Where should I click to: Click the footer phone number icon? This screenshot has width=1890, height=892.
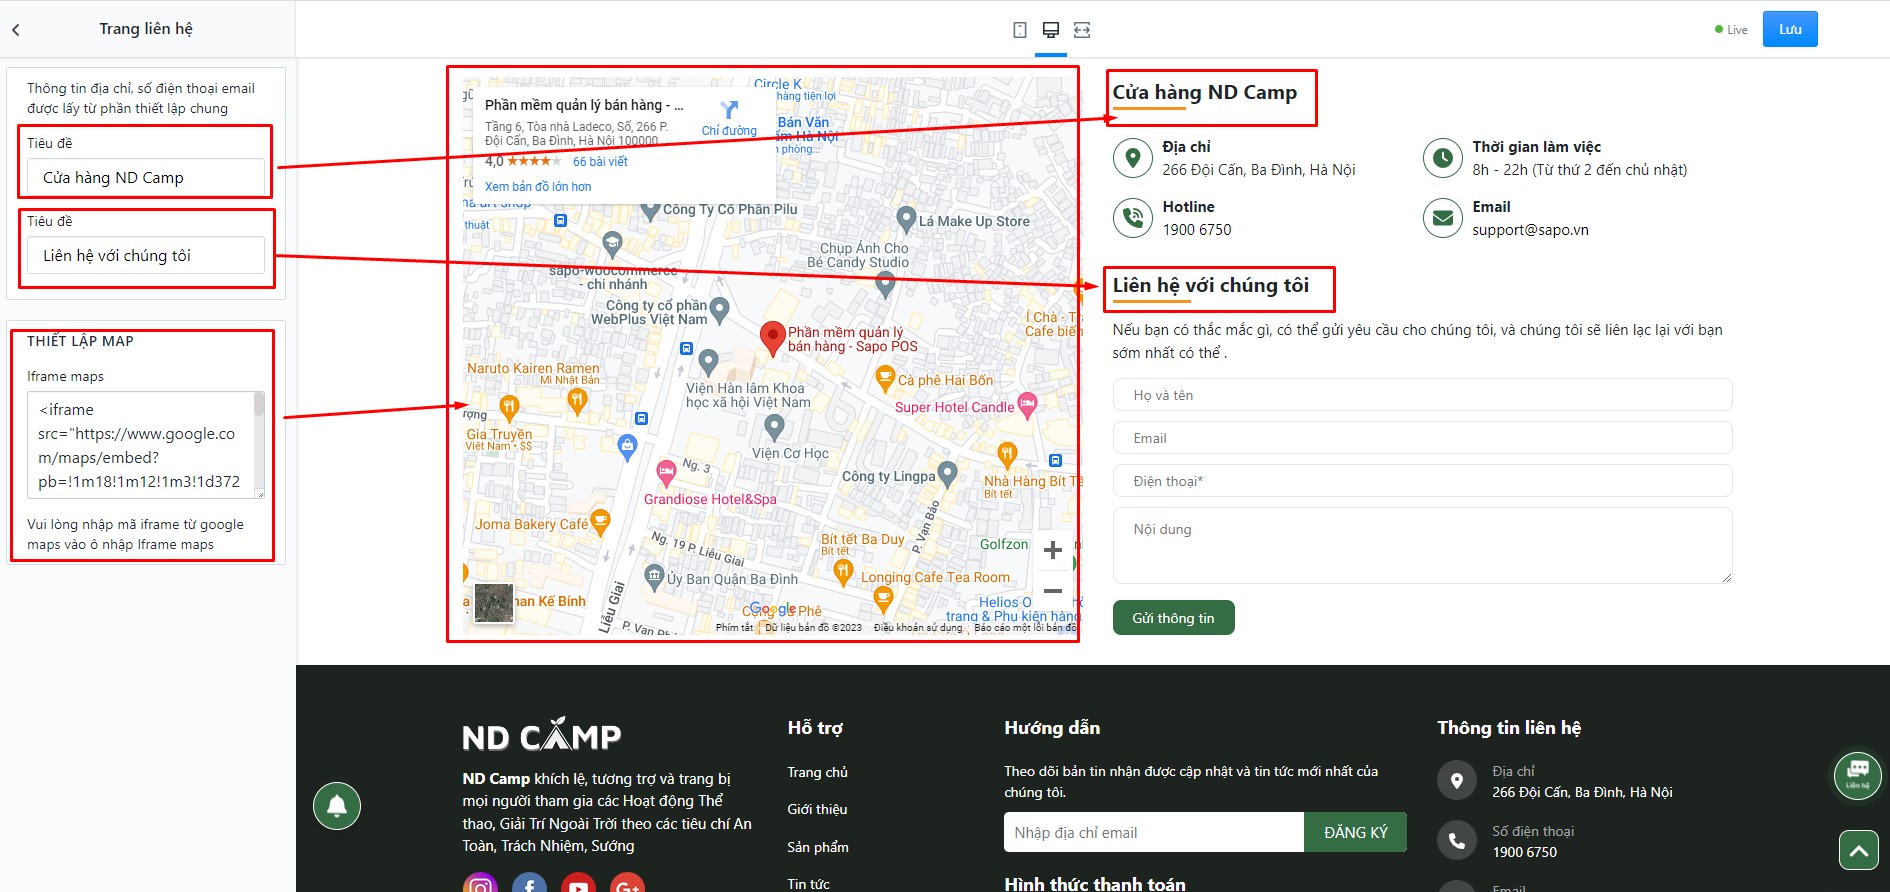click(1457, 841)
